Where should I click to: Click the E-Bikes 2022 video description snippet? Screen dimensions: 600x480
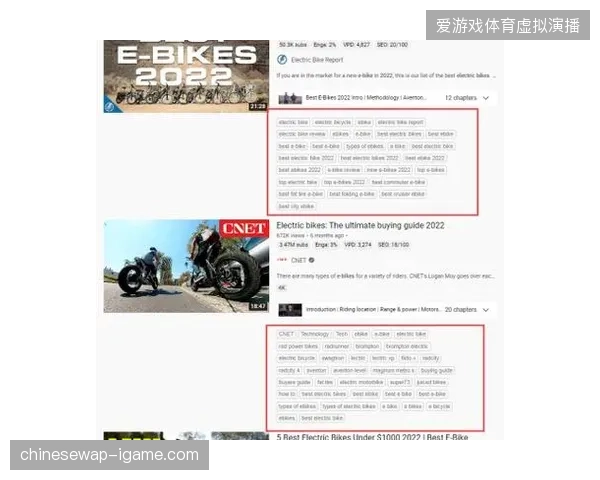coord(386,76)
